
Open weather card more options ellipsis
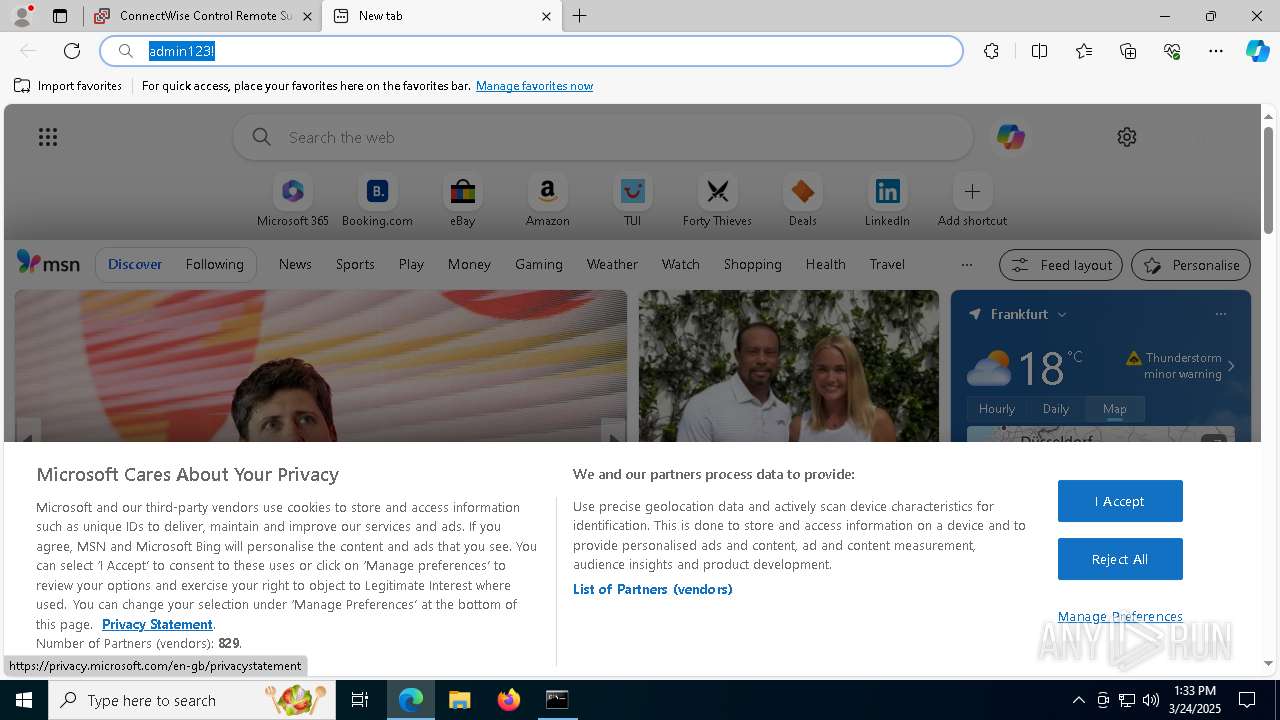pyautogui.click(x=1220, y=314)
